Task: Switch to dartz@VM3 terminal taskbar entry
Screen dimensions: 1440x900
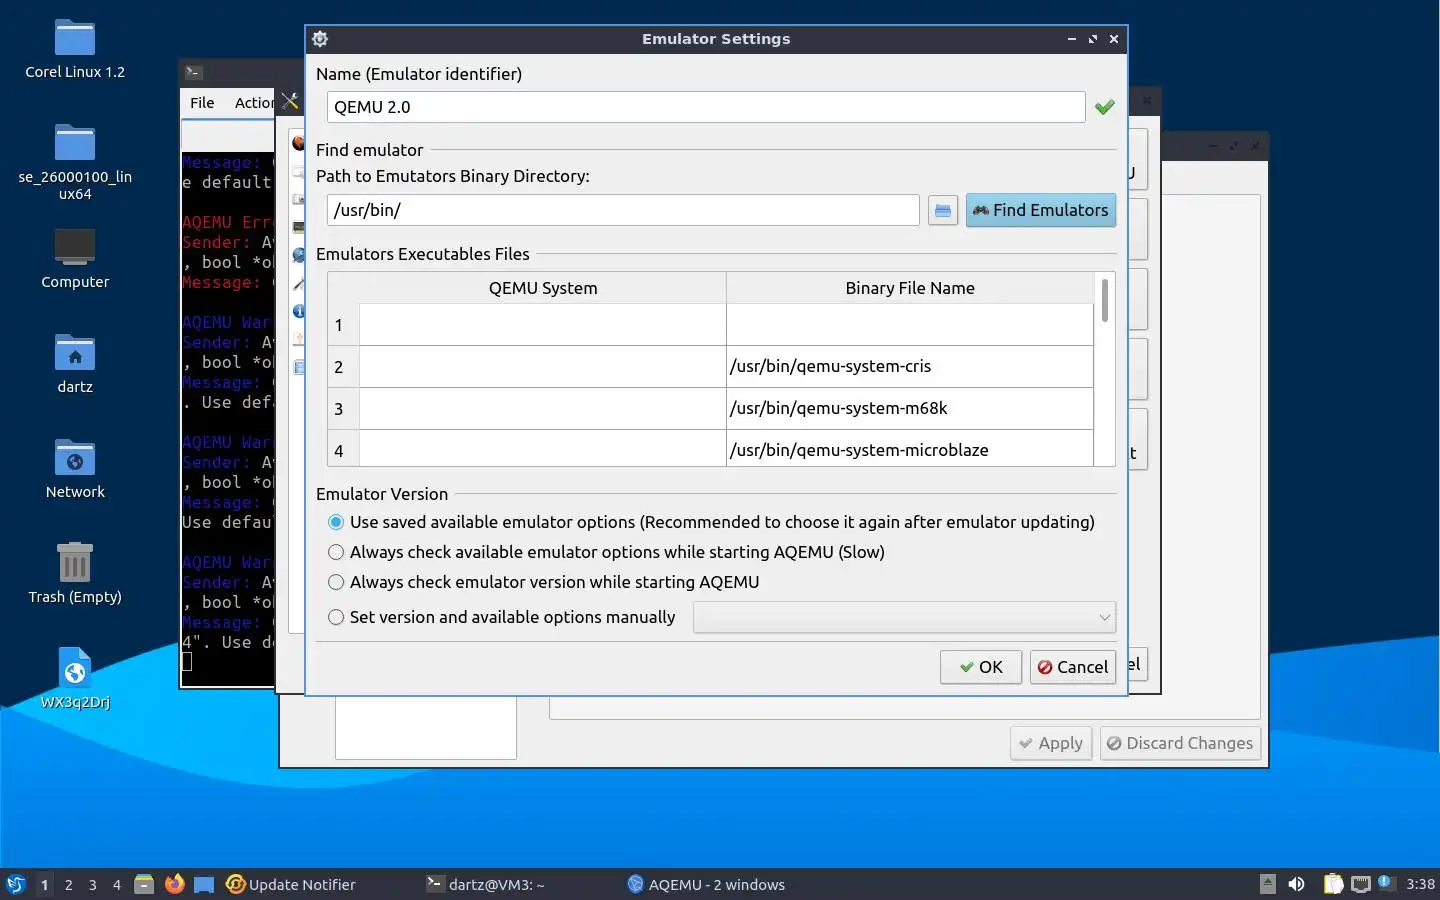Action: (486, 884)
